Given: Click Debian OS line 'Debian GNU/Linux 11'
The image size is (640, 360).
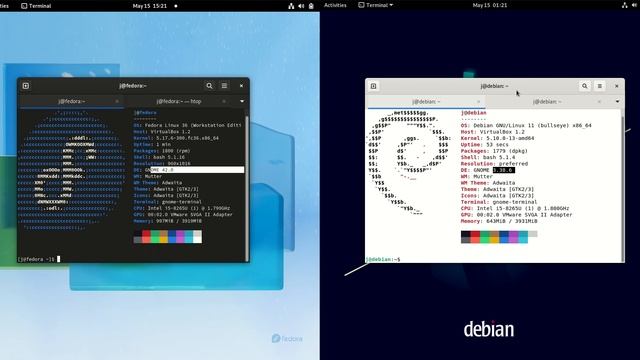Looking at the screenshot, I should [x=526, y=126].
